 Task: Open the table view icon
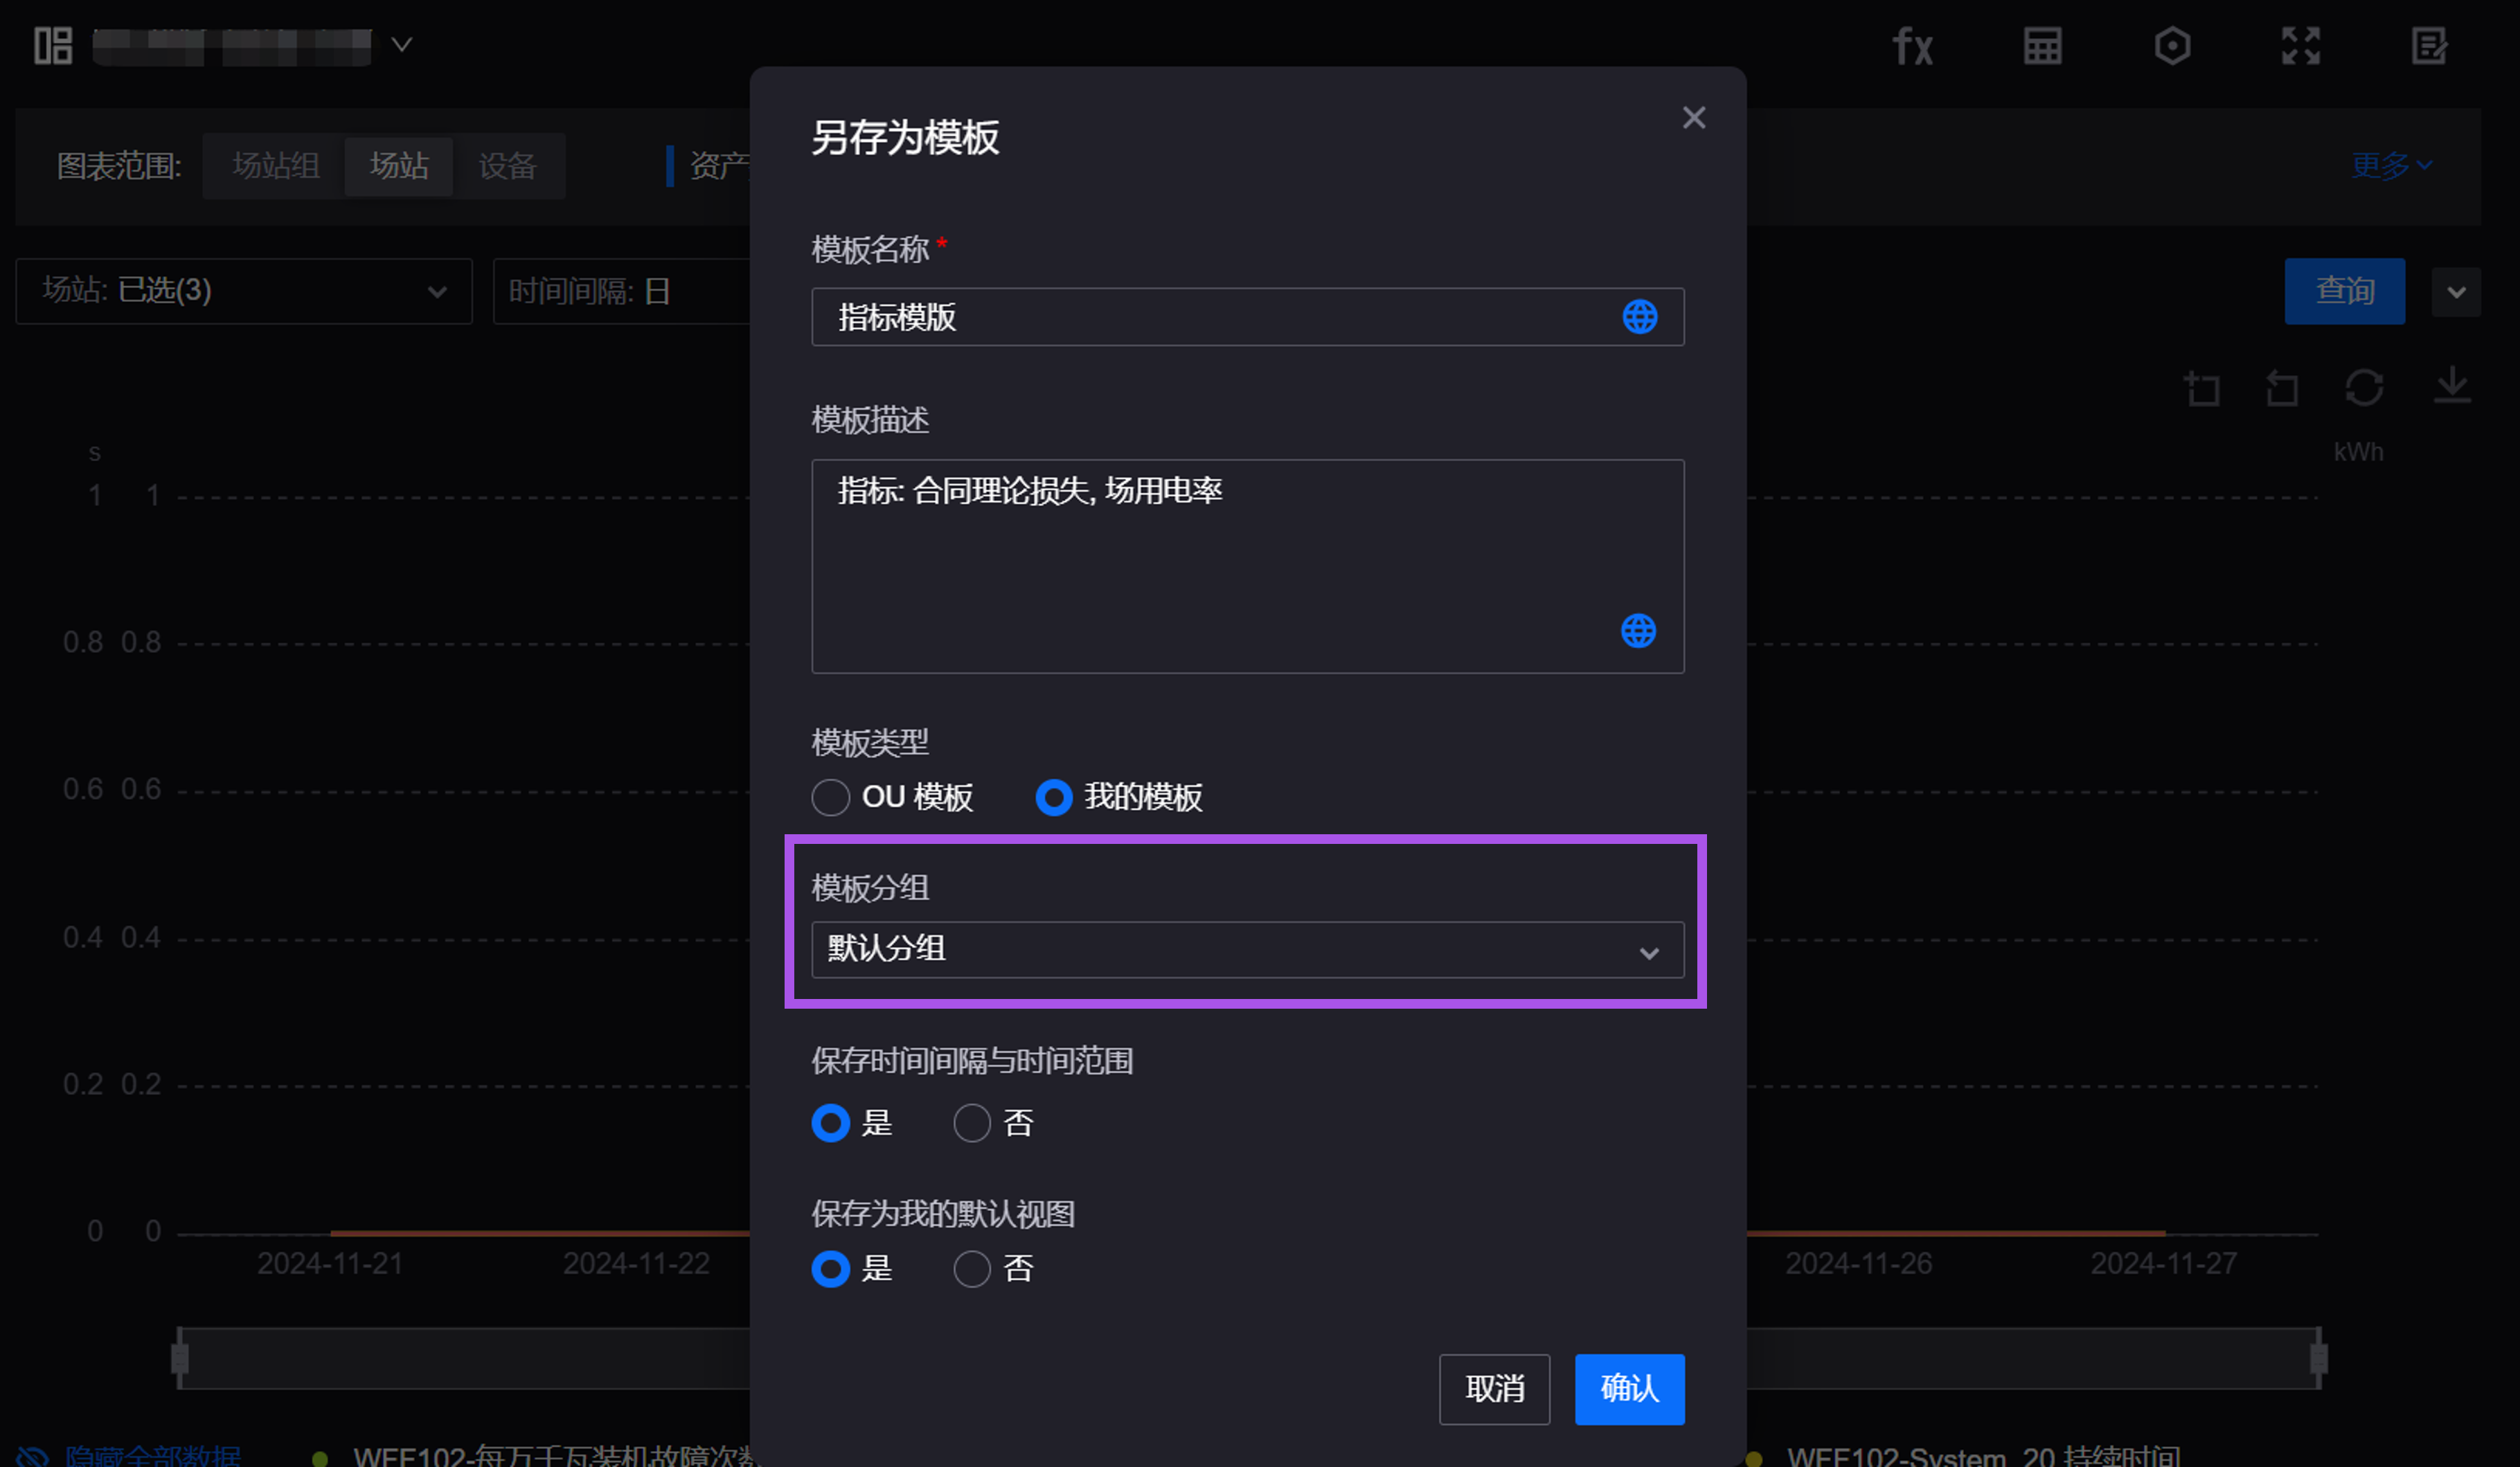[x=2042, y=46]
